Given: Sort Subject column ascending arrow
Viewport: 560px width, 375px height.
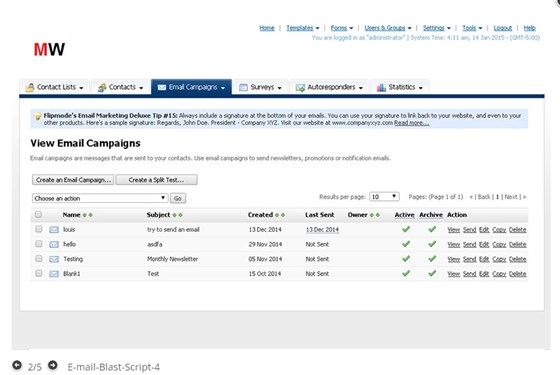Looking at the screenshot, I should [174, 215].
